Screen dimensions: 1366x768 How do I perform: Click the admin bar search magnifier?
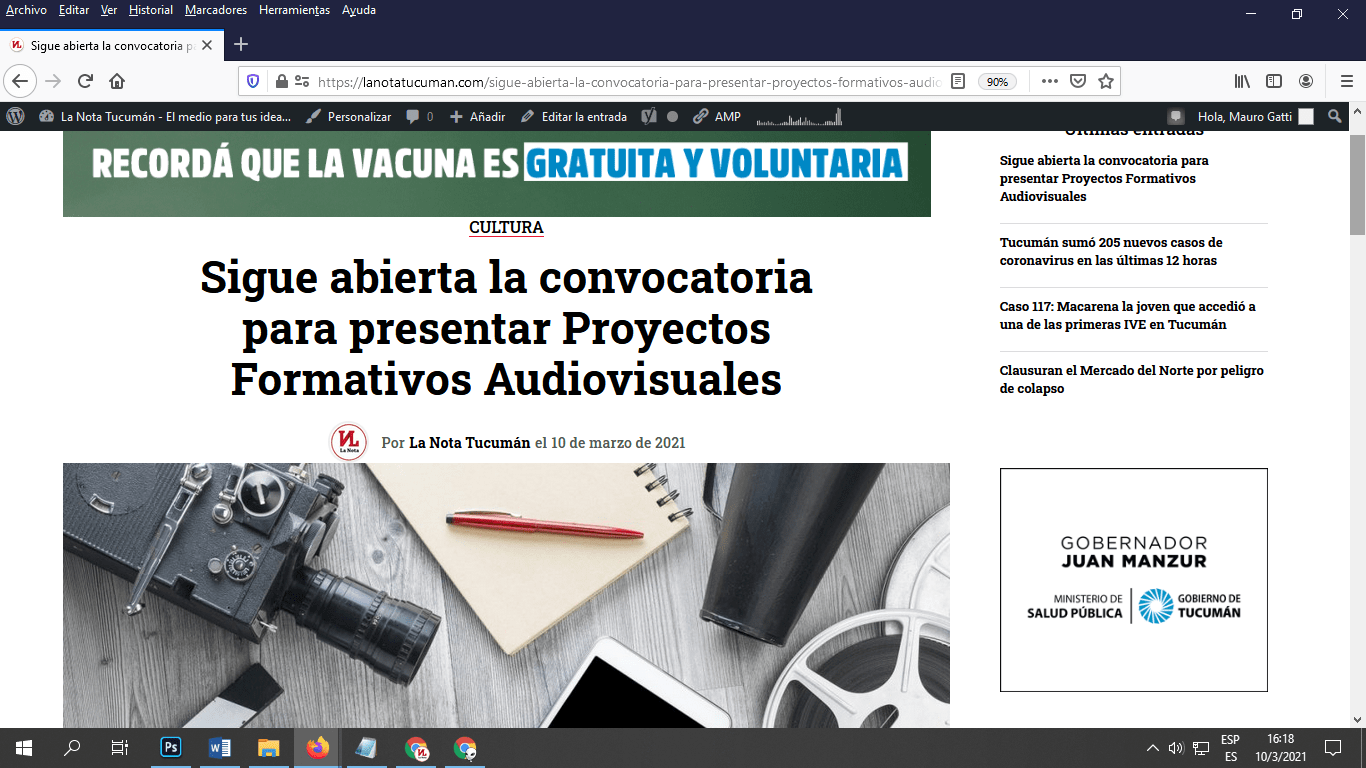(x=1334, y=117)
